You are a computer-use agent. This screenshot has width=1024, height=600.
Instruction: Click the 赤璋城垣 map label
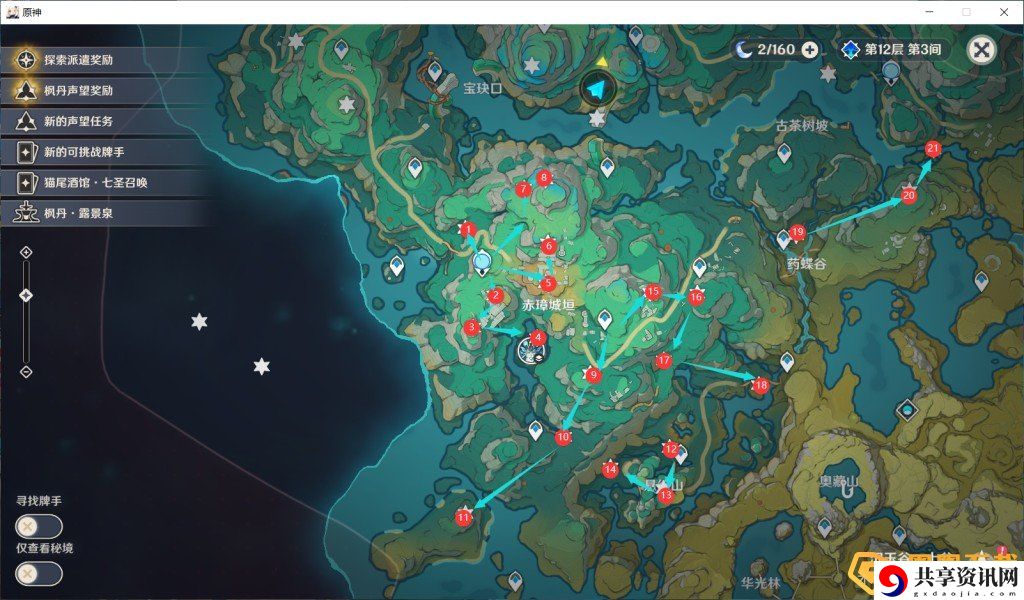pos(549,305)
